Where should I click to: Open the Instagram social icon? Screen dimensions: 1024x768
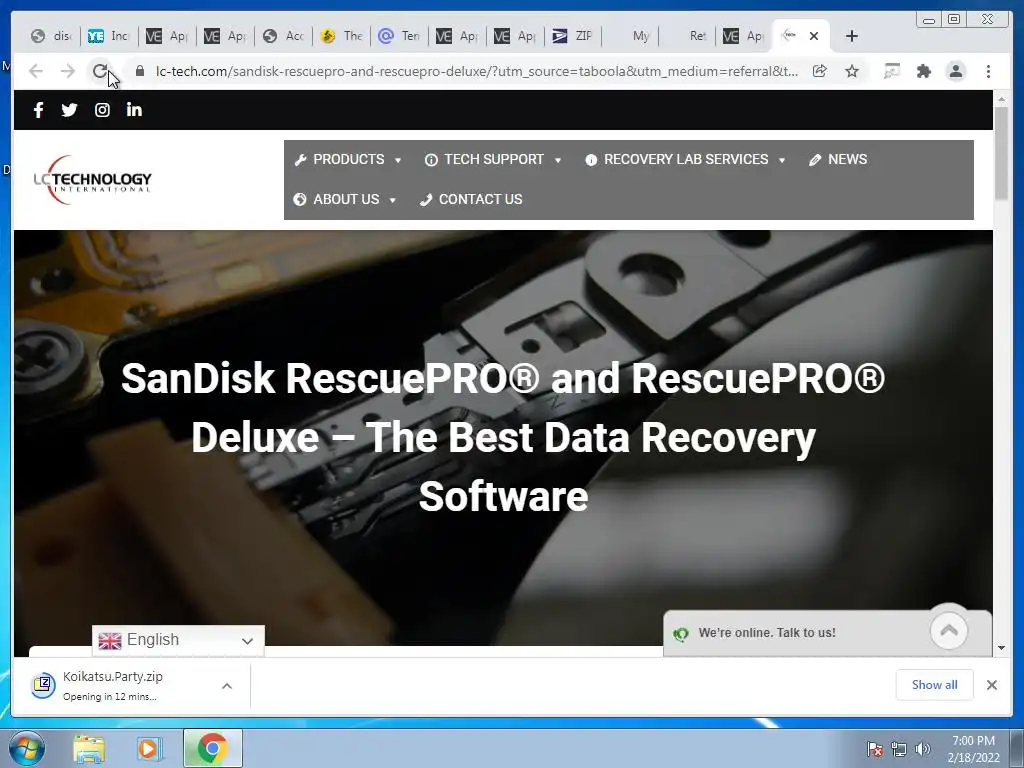(x=102, y=110)
